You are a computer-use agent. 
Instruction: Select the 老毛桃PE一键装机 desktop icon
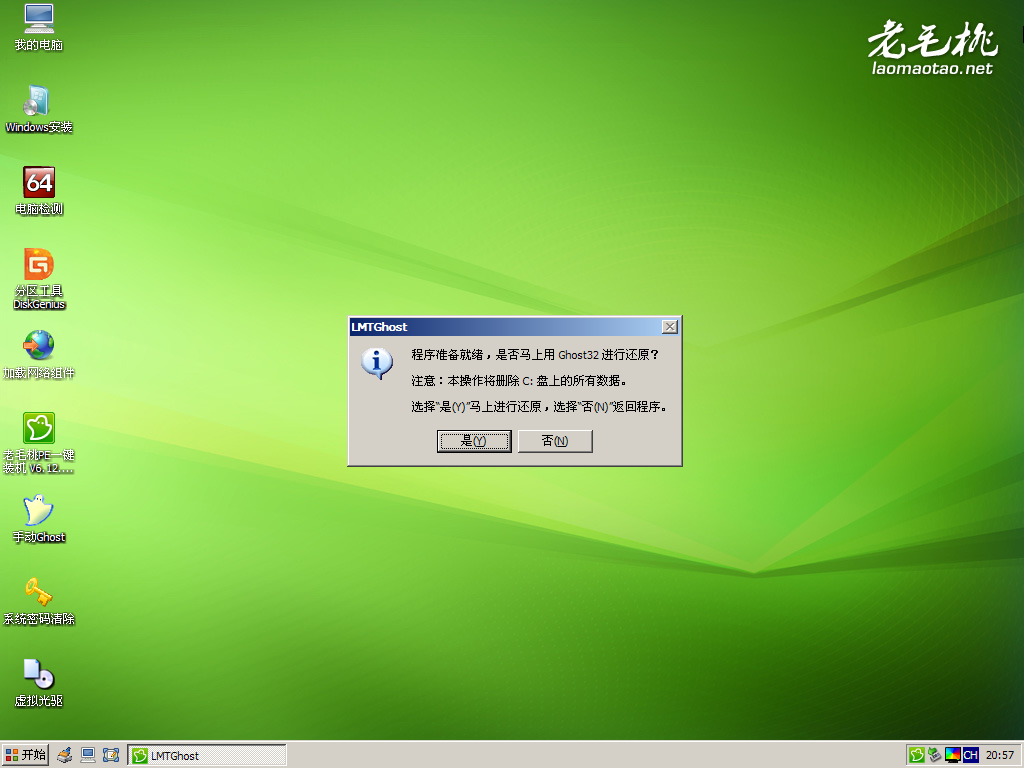pos(39,443)
